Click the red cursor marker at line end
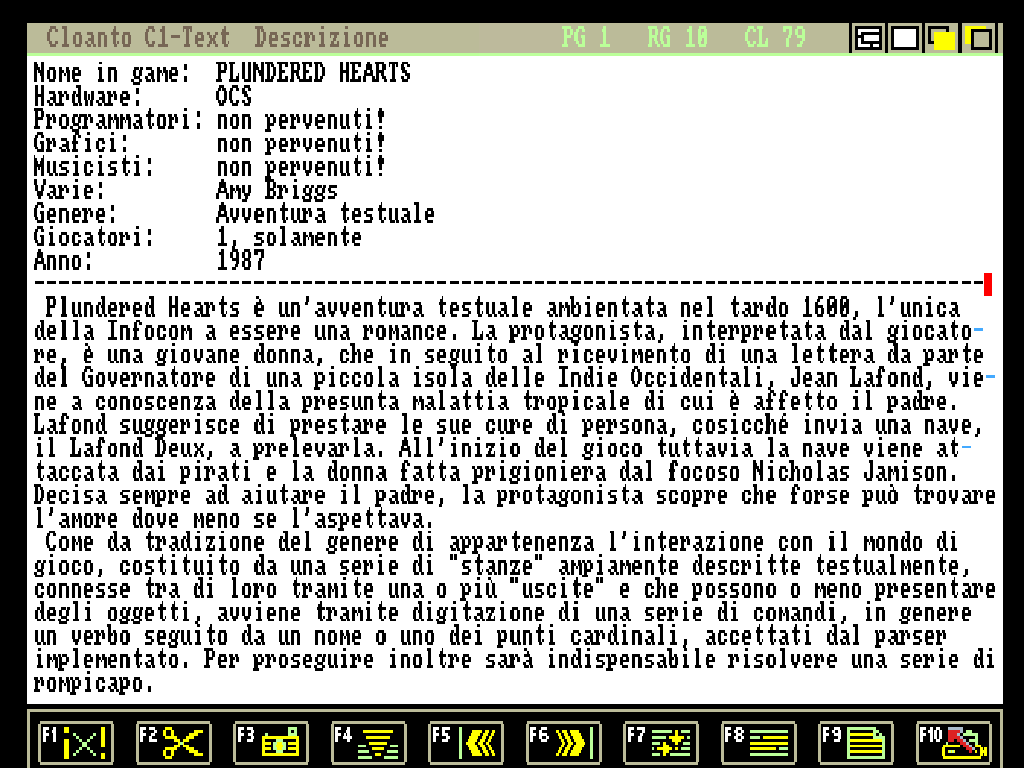Viewport: 1024px width, 768px height. tap(988, 285)
